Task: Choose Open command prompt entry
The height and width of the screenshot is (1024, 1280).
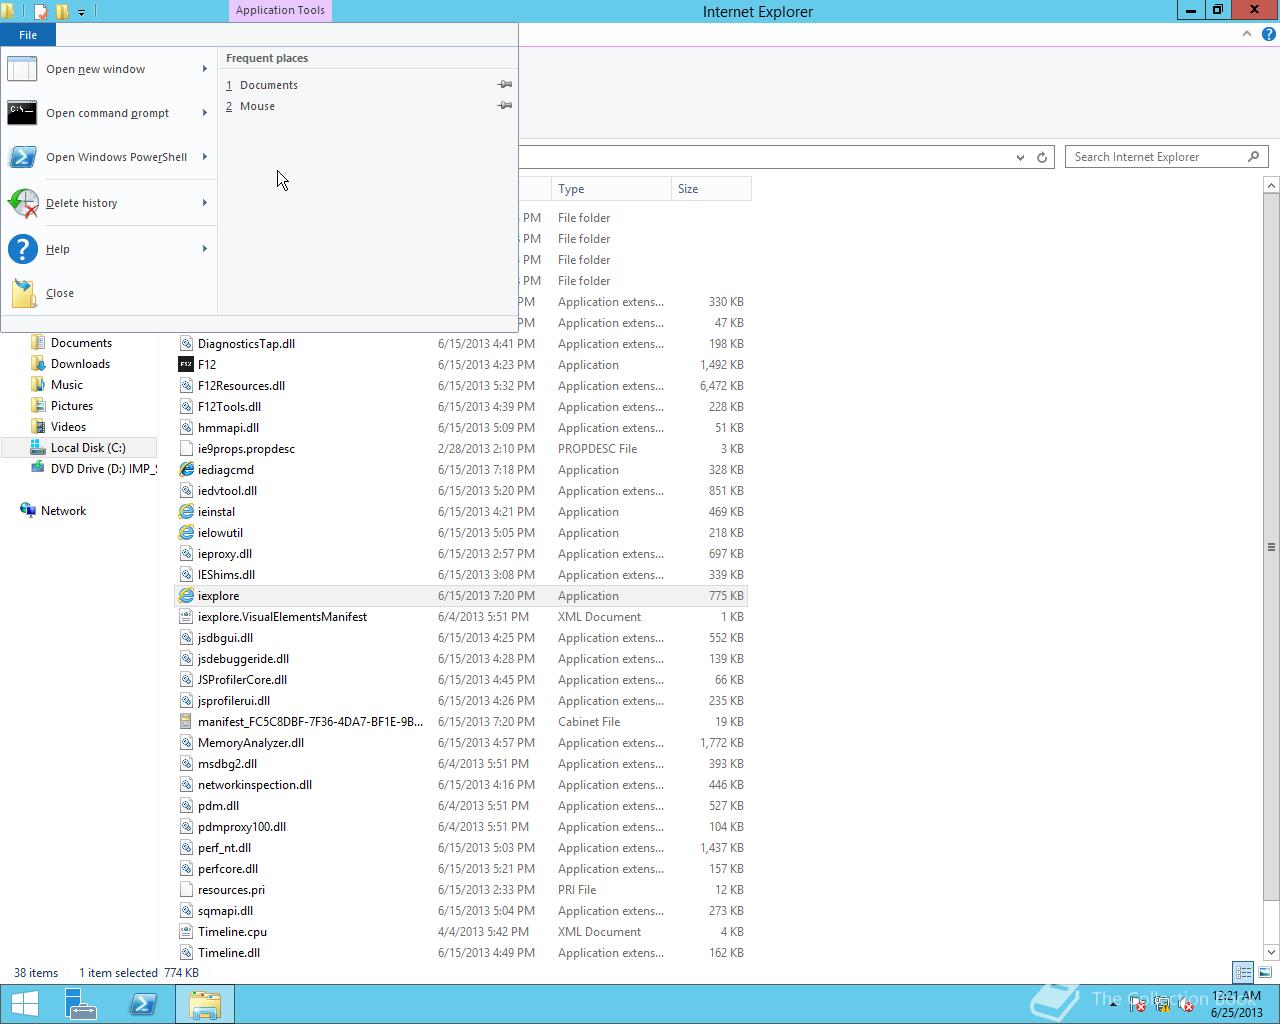Action: pos(109,113)
